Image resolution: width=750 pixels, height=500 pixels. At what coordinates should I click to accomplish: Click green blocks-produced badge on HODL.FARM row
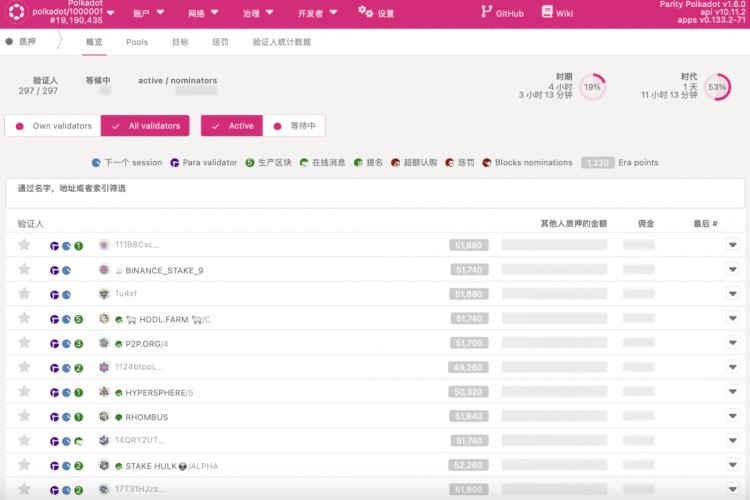[78, 319]
